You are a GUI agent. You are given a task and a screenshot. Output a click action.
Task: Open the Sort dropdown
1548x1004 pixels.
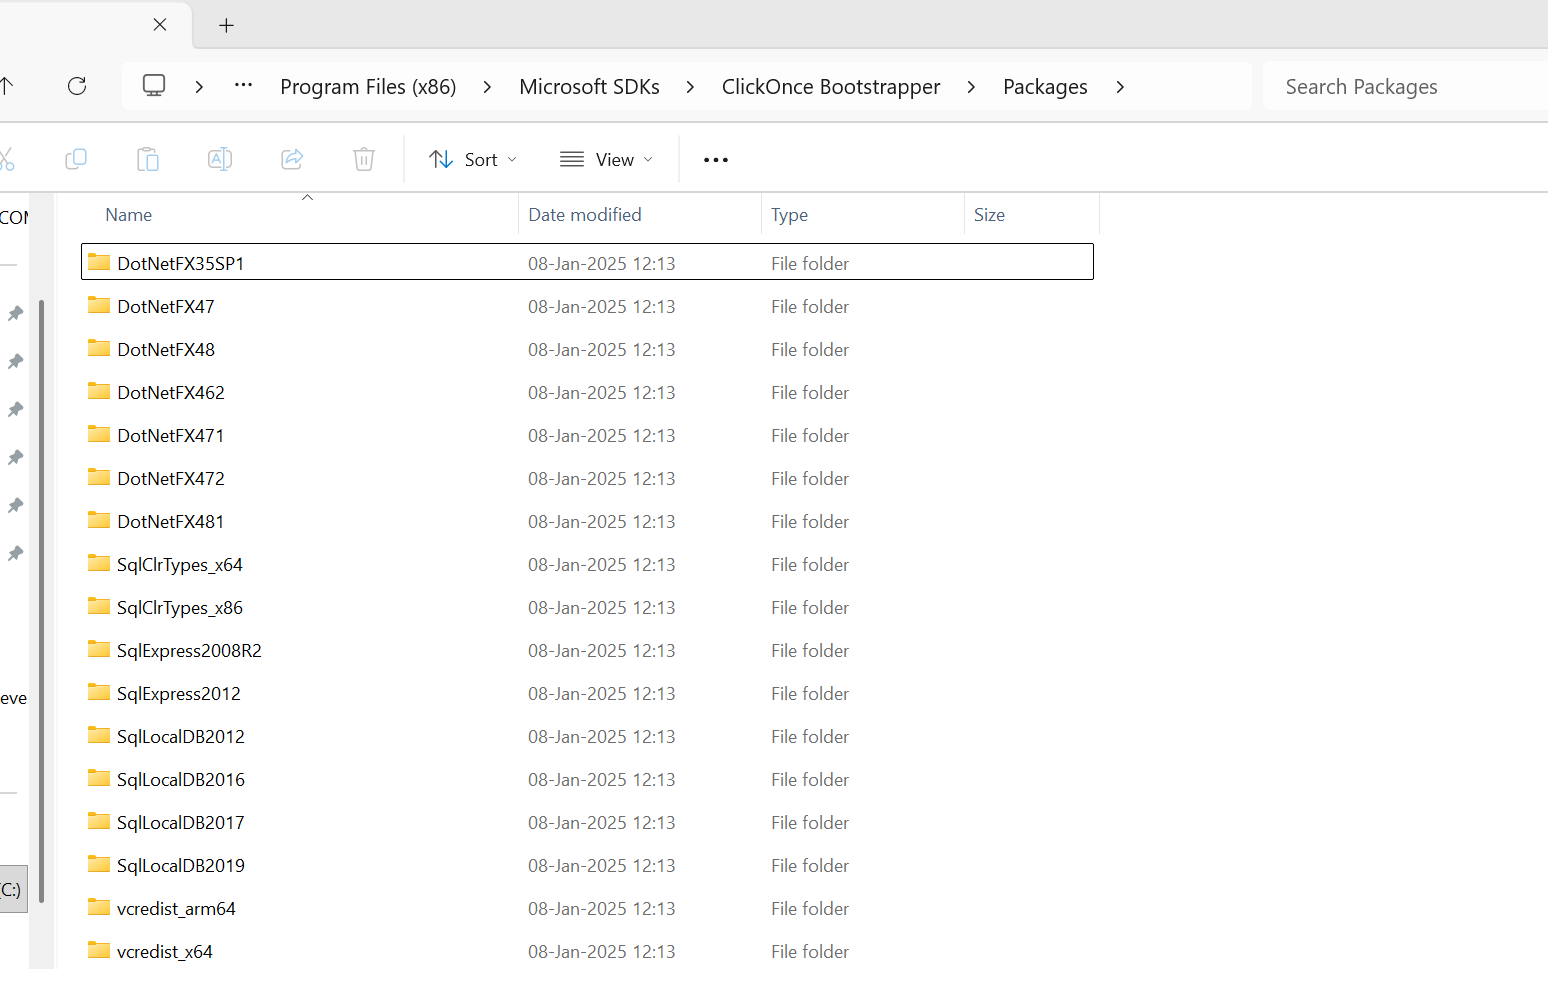click(472, 160)
